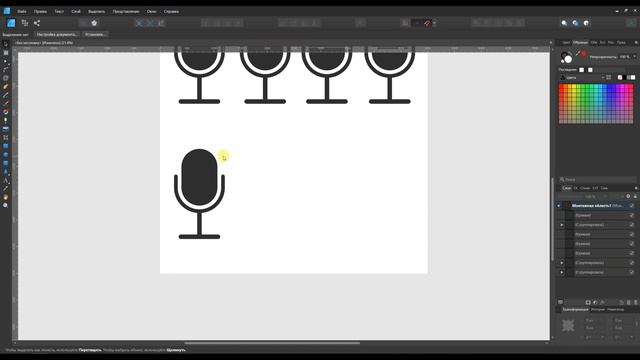Toggle visibility of first (Кривая) layer
Viewport: 640px width, 360px height.
tap(632, 215)
